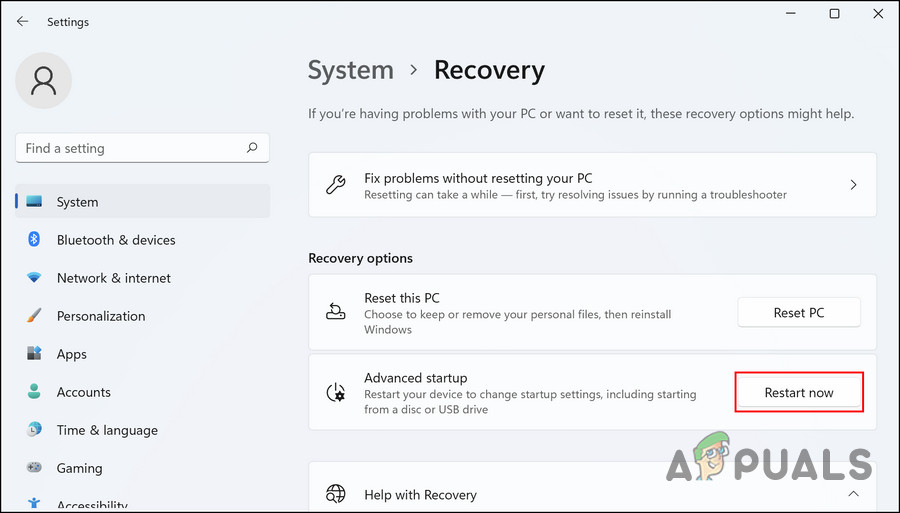Click the Personalization paintbrush icon
Image resolution: width=900 pixels, height=513 pixels.
click(x=34, y=316)
